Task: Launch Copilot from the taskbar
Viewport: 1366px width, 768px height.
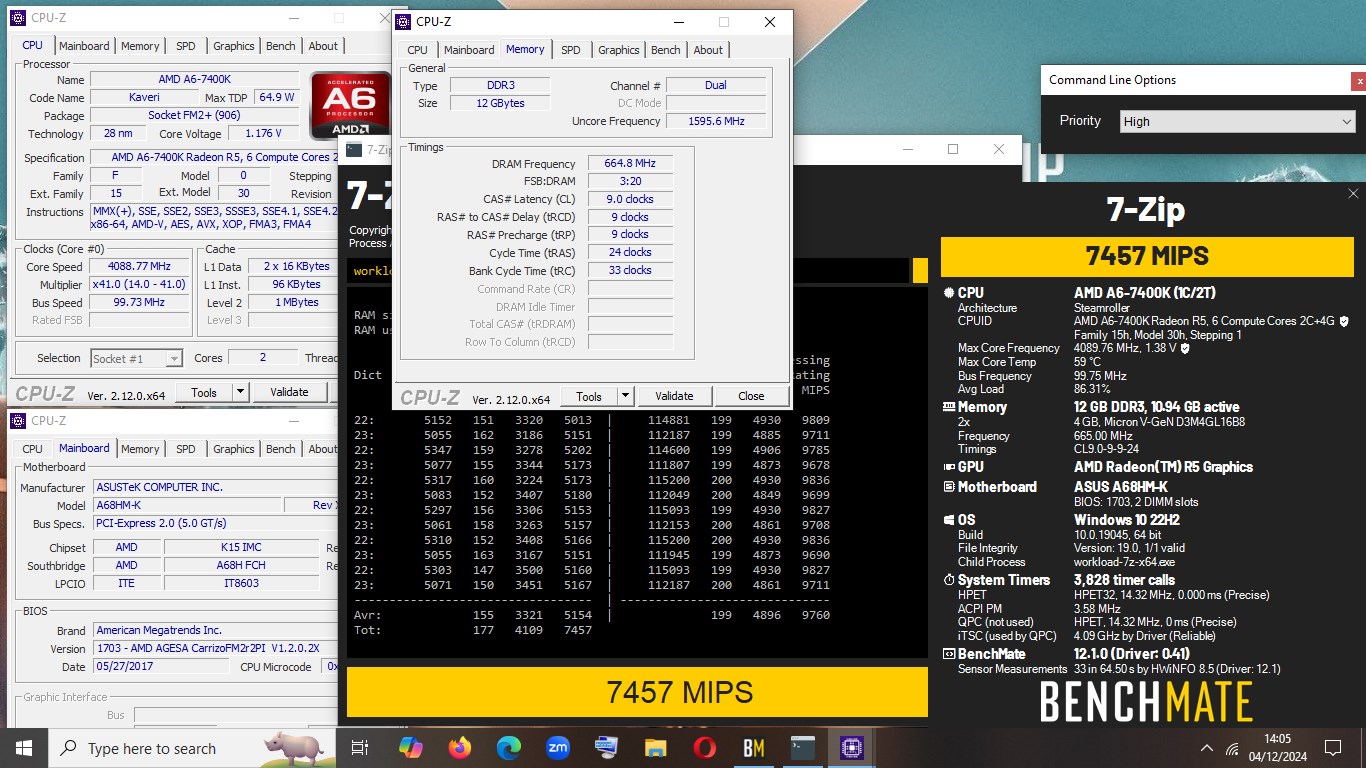Action: point(411,747)
